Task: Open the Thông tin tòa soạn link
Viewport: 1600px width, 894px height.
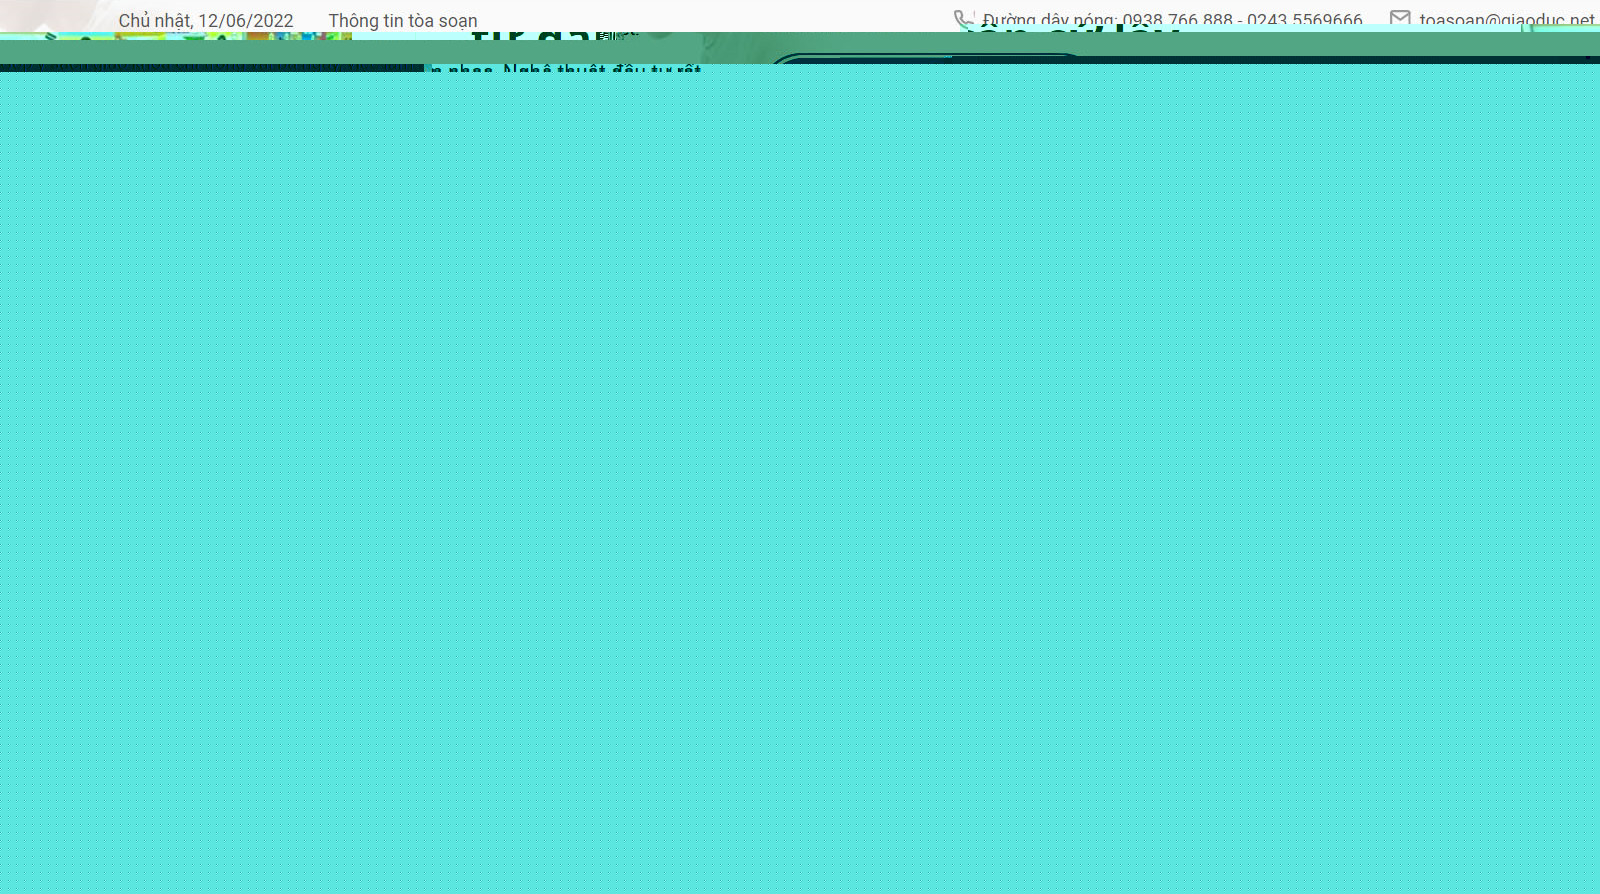Action: [403, 21]
